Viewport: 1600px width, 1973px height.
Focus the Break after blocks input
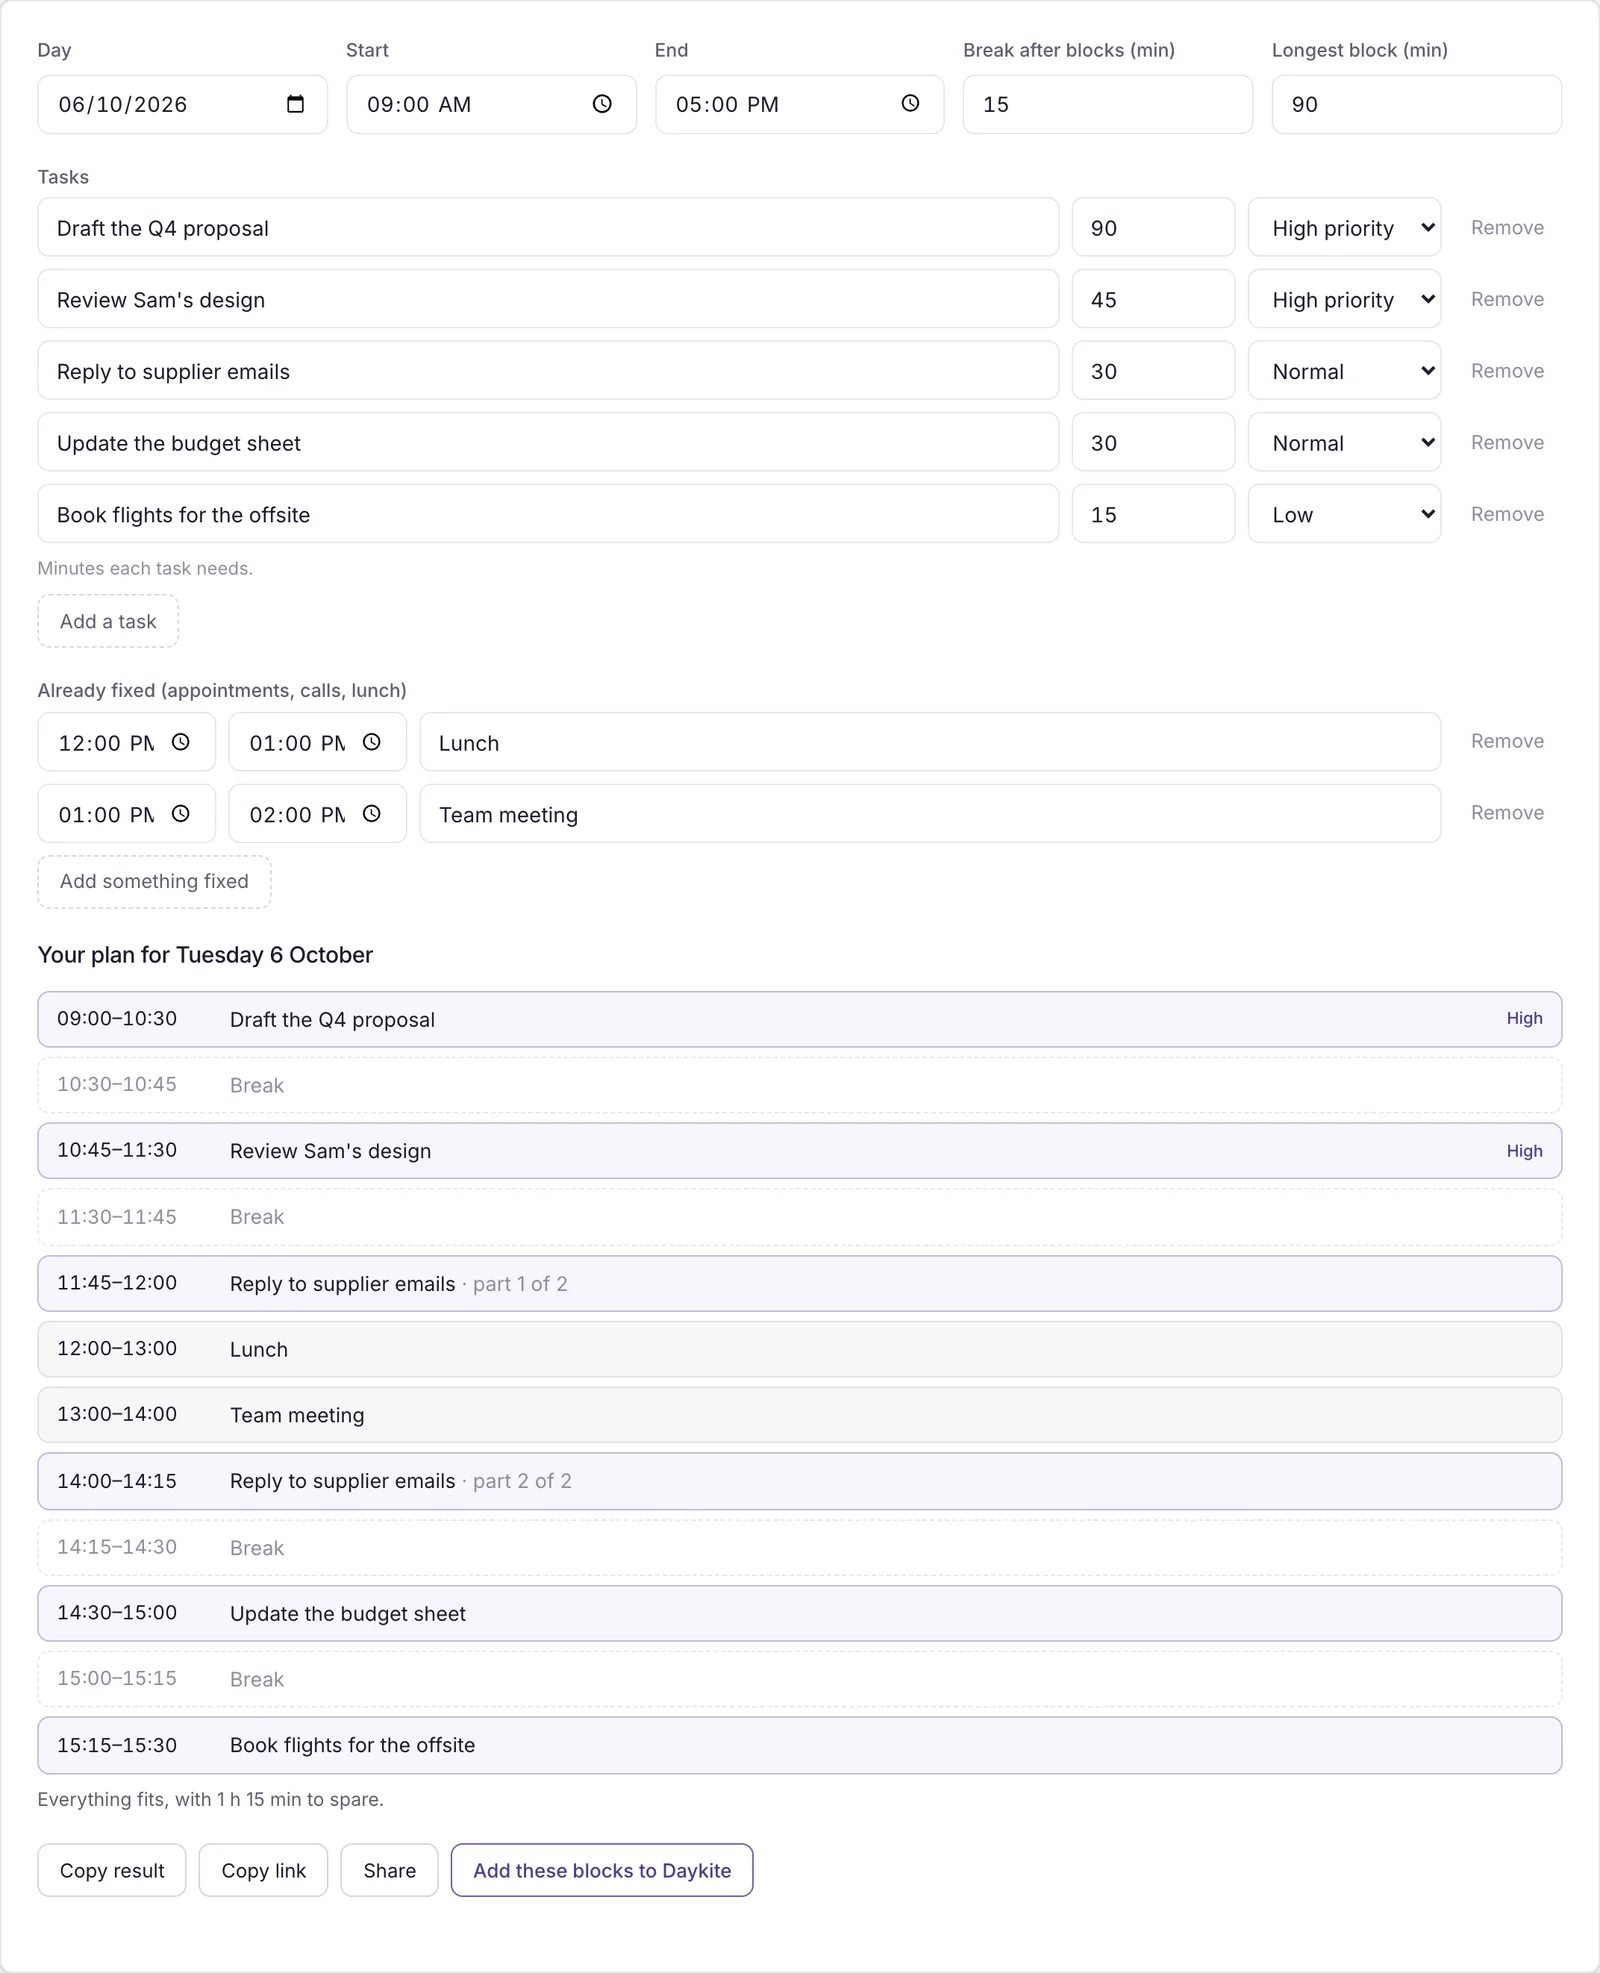[1107, 104]
